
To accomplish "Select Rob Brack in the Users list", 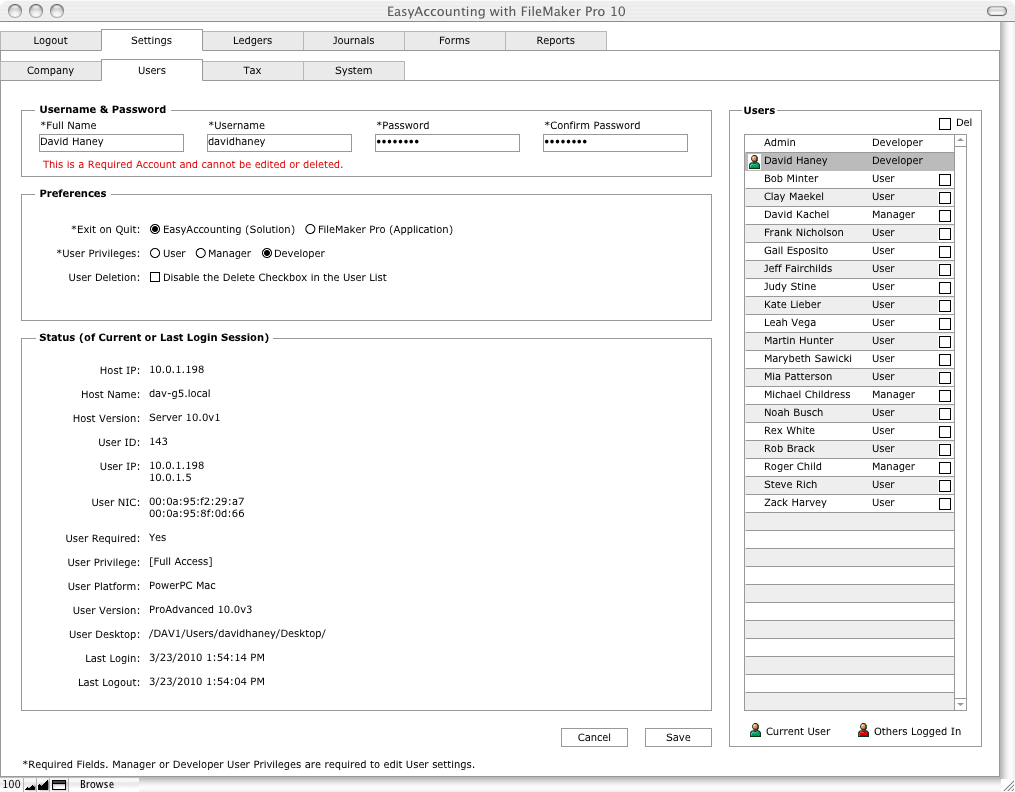I will coord(849,449).
